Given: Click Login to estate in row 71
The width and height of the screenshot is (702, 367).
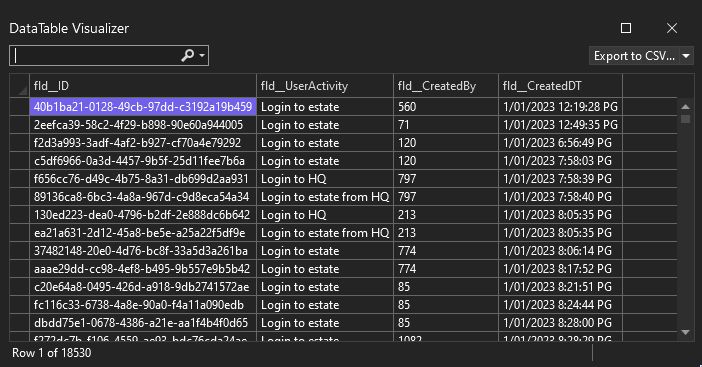Looking at the screenshot, I should (325, 125).
